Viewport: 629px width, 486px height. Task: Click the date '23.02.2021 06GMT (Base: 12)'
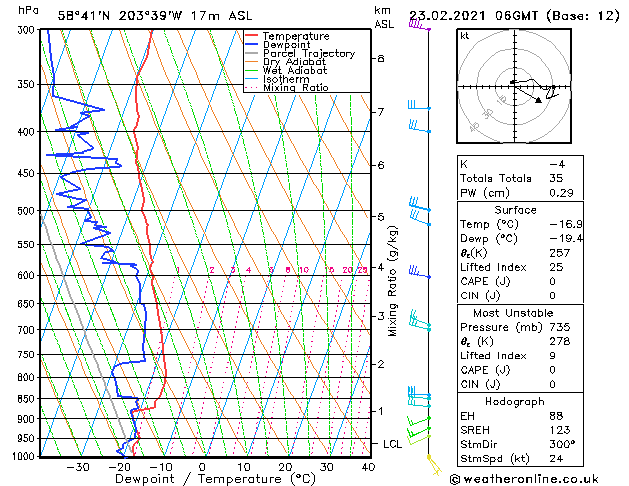[514, 16]
